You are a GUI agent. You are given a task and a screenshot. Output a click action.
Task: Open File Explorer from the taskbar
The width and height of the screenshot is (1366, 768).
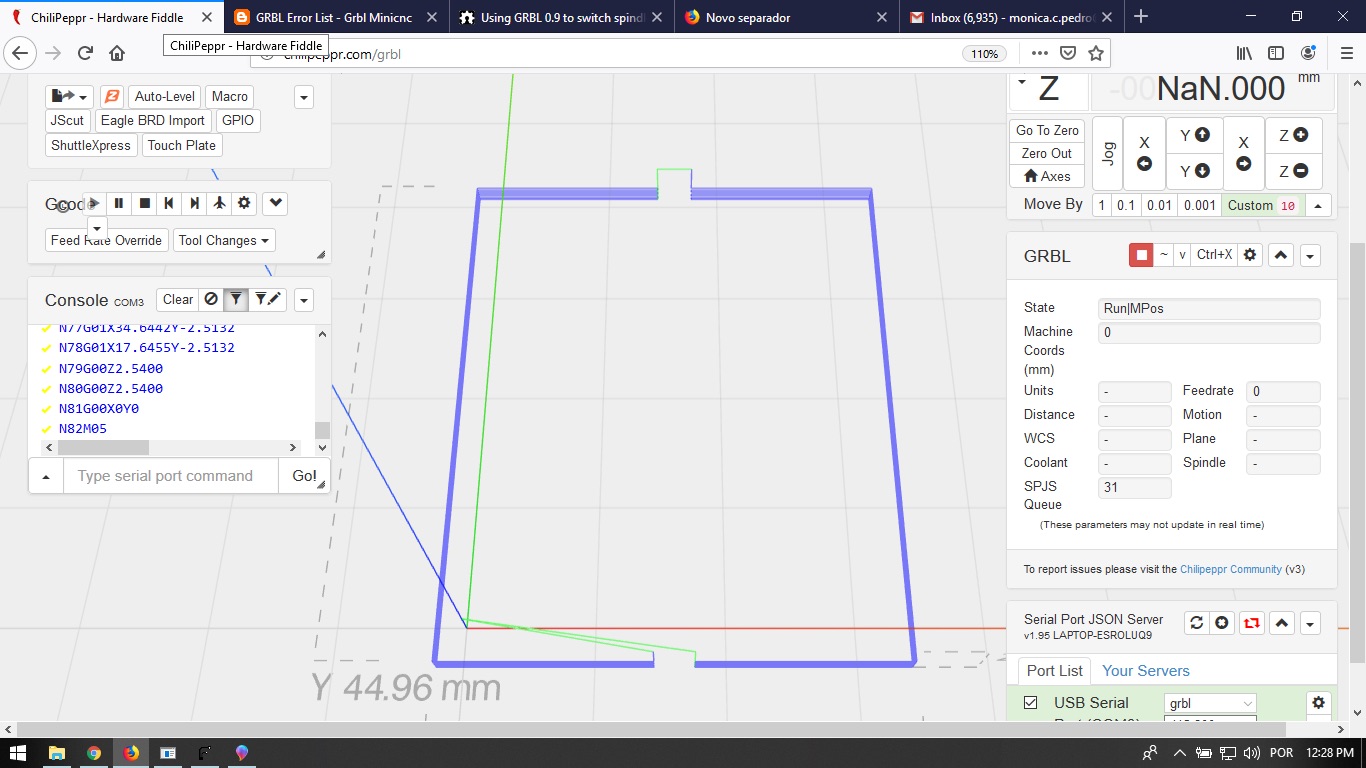click(56, 752)
